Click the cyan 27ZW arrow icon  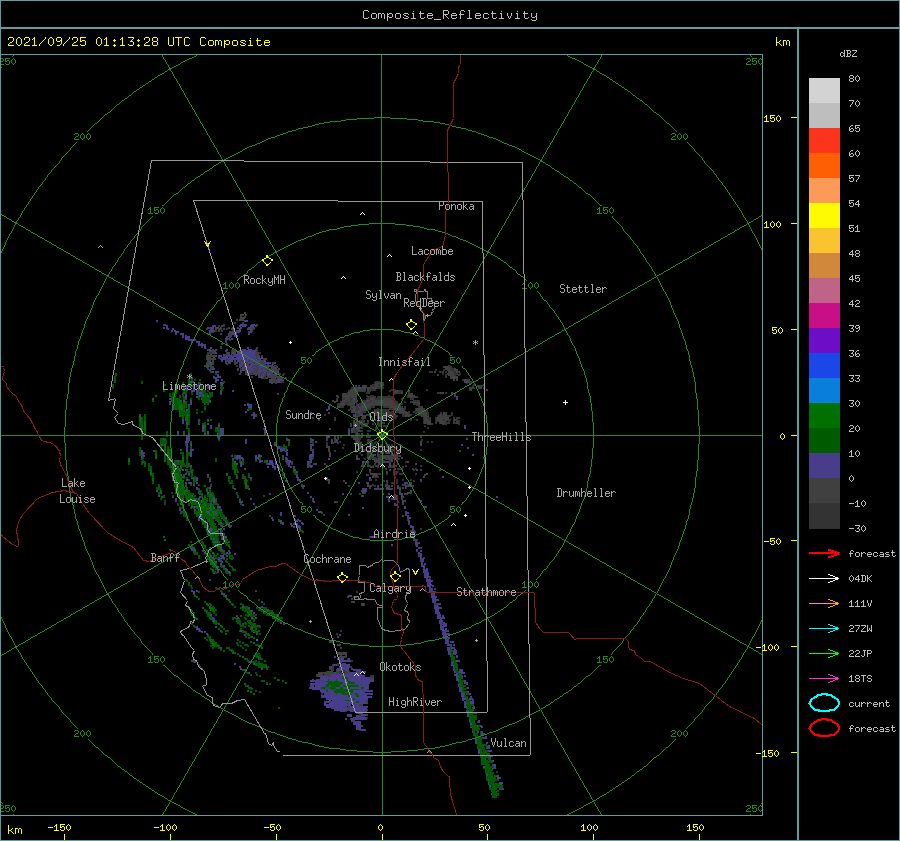824,629
